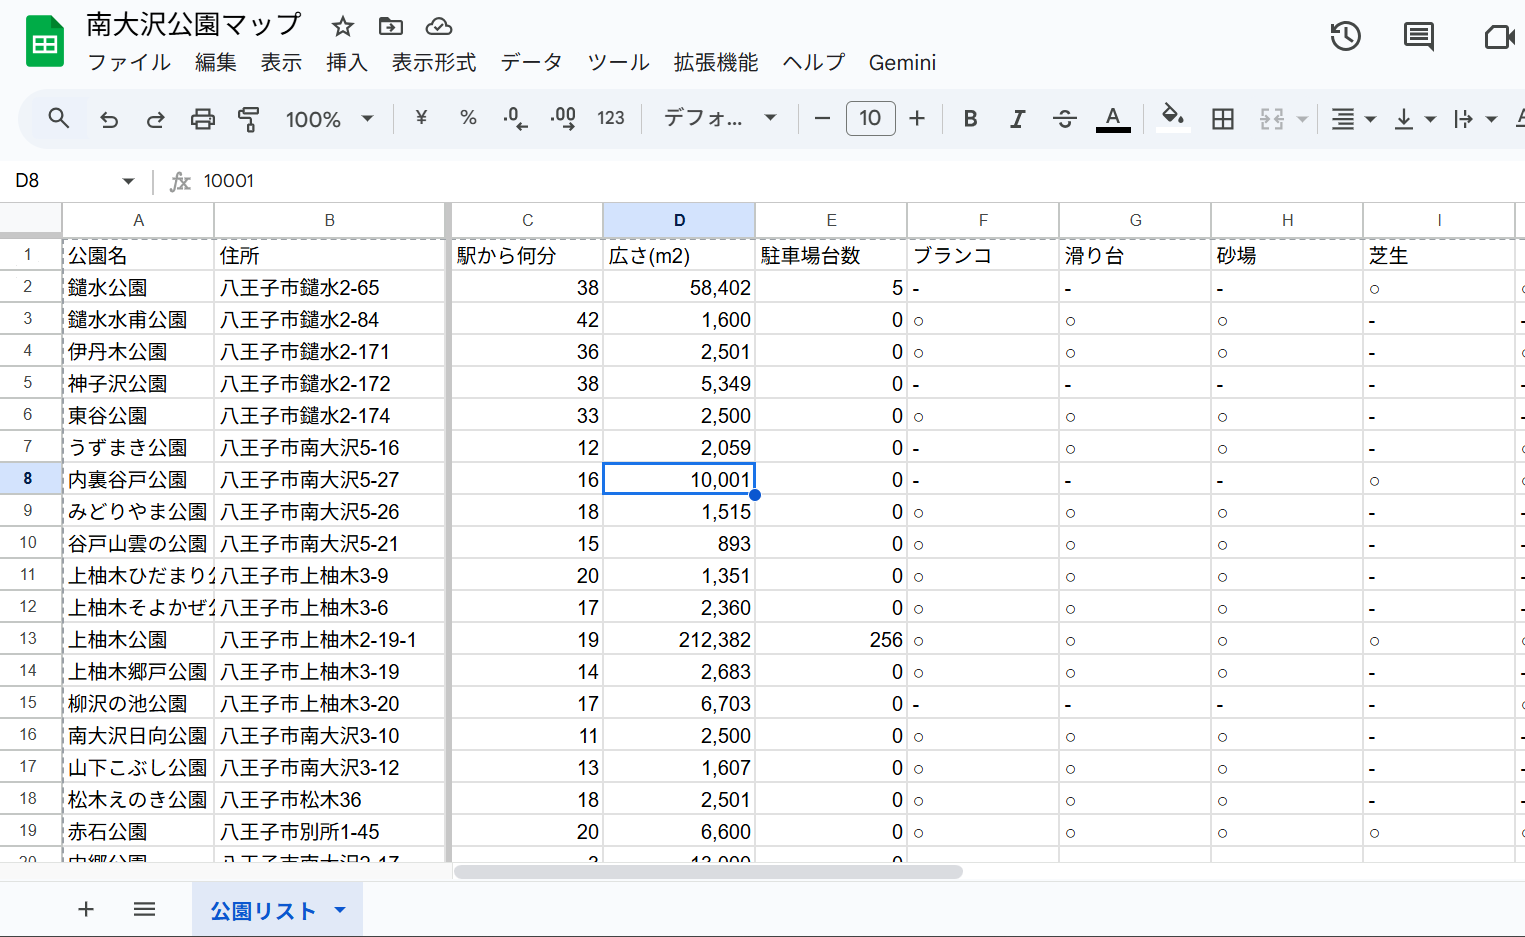The width and height of the screenshot is (1525, 937).
Task: Select the 駐車場台数 header cell
Action: (831, 255)
